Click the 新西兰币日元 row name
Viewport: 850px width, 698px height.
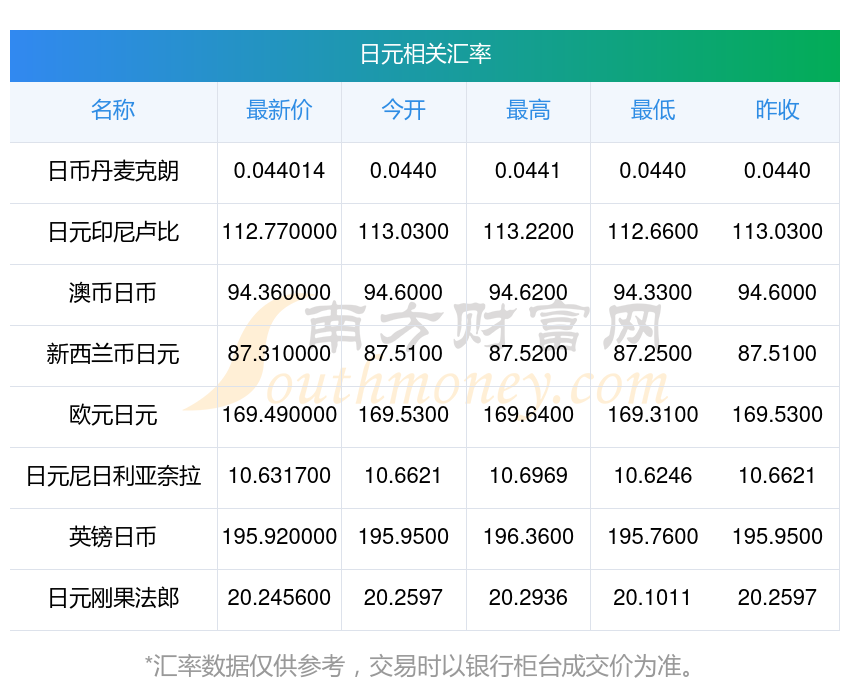click(x=113, y=354)
